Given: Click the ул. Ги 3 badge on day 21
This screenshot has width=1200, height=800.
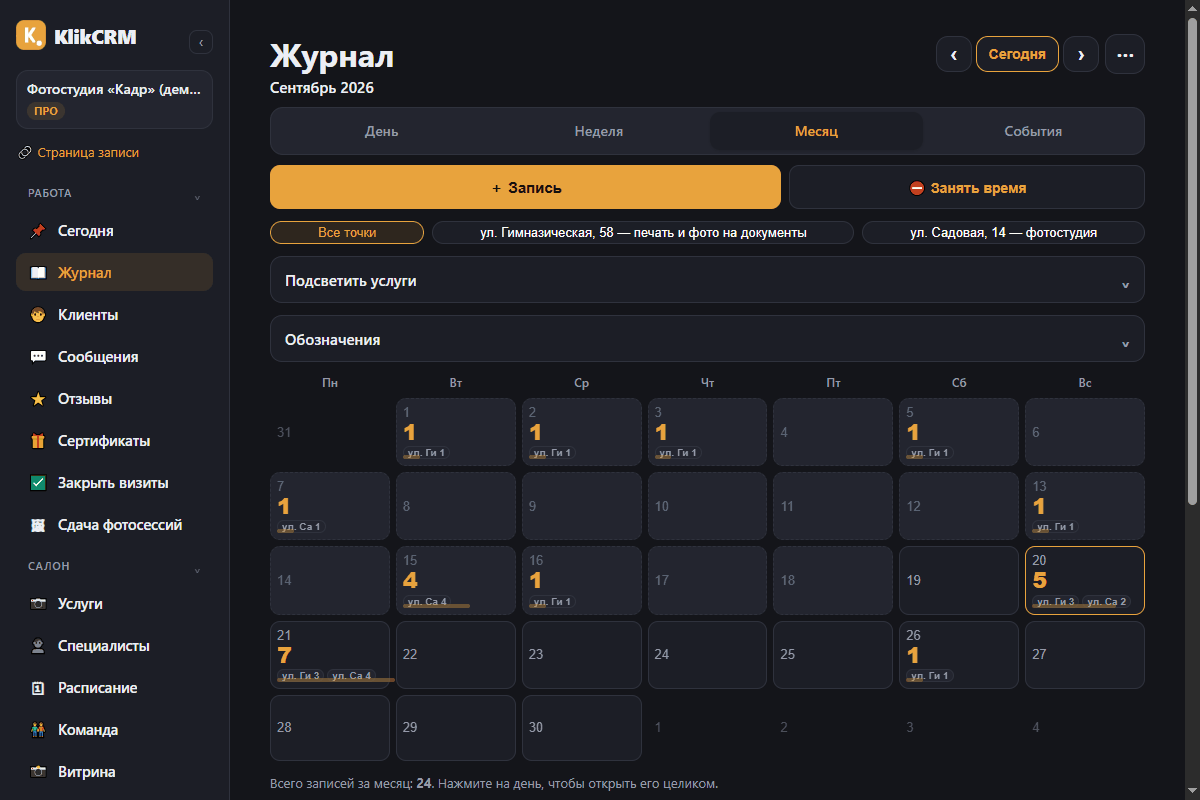Looking at the screenshot, I should coord(300,677).
